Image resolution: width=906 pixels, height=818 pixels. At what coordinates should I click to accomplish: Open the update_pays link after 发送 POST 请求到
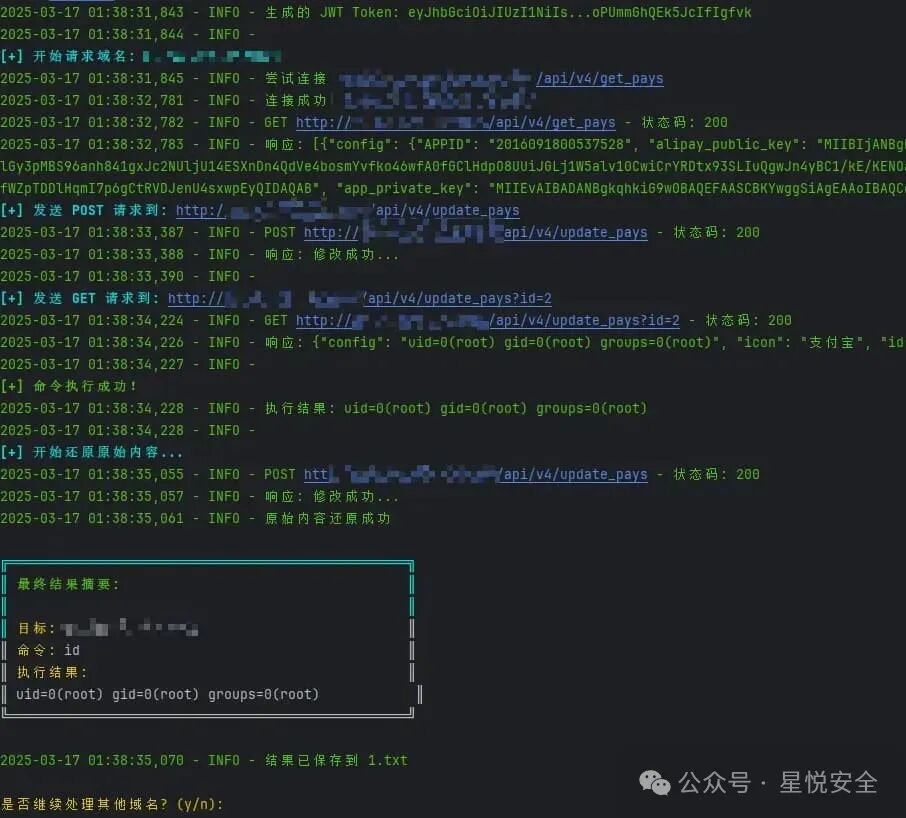(347, 210)
